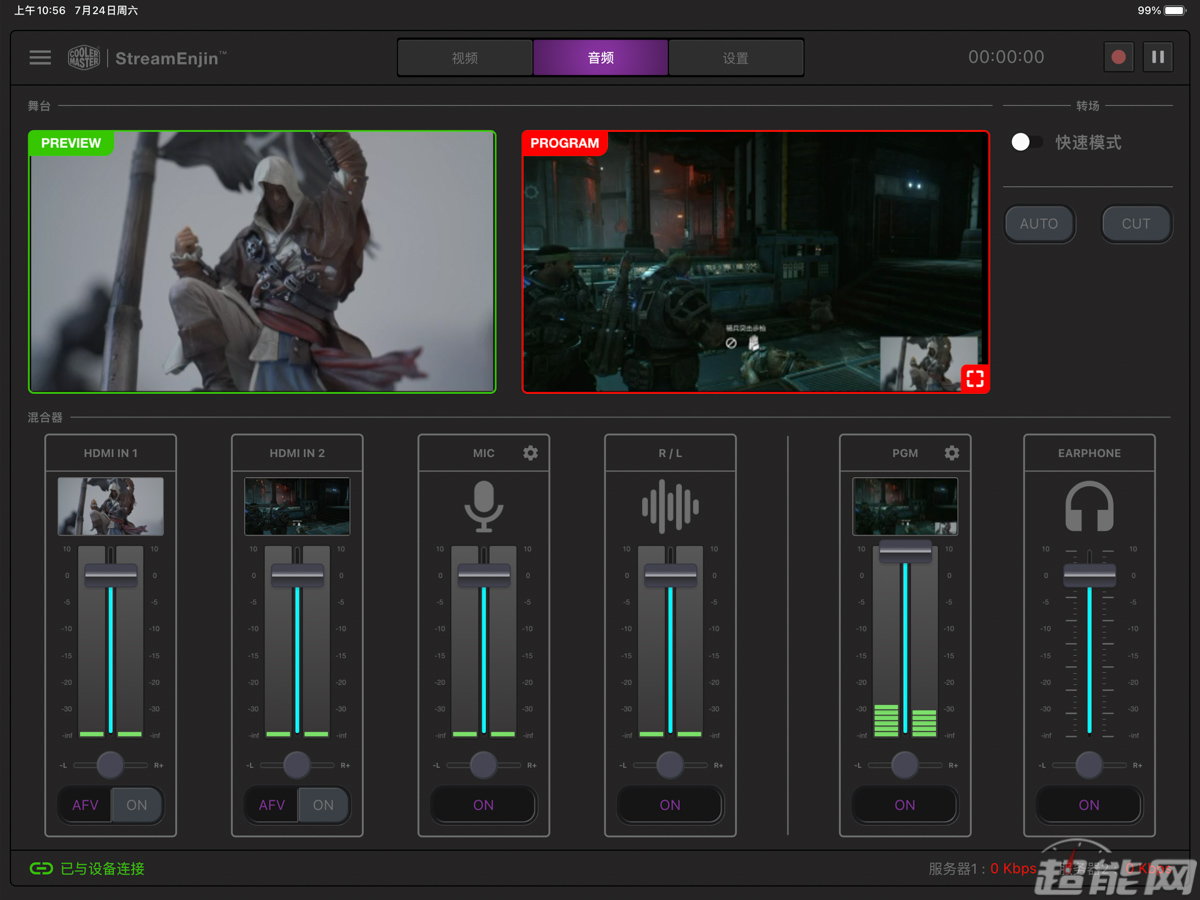
Task: Click EARPHONE volume fader handle
Action: [1089, 575]
